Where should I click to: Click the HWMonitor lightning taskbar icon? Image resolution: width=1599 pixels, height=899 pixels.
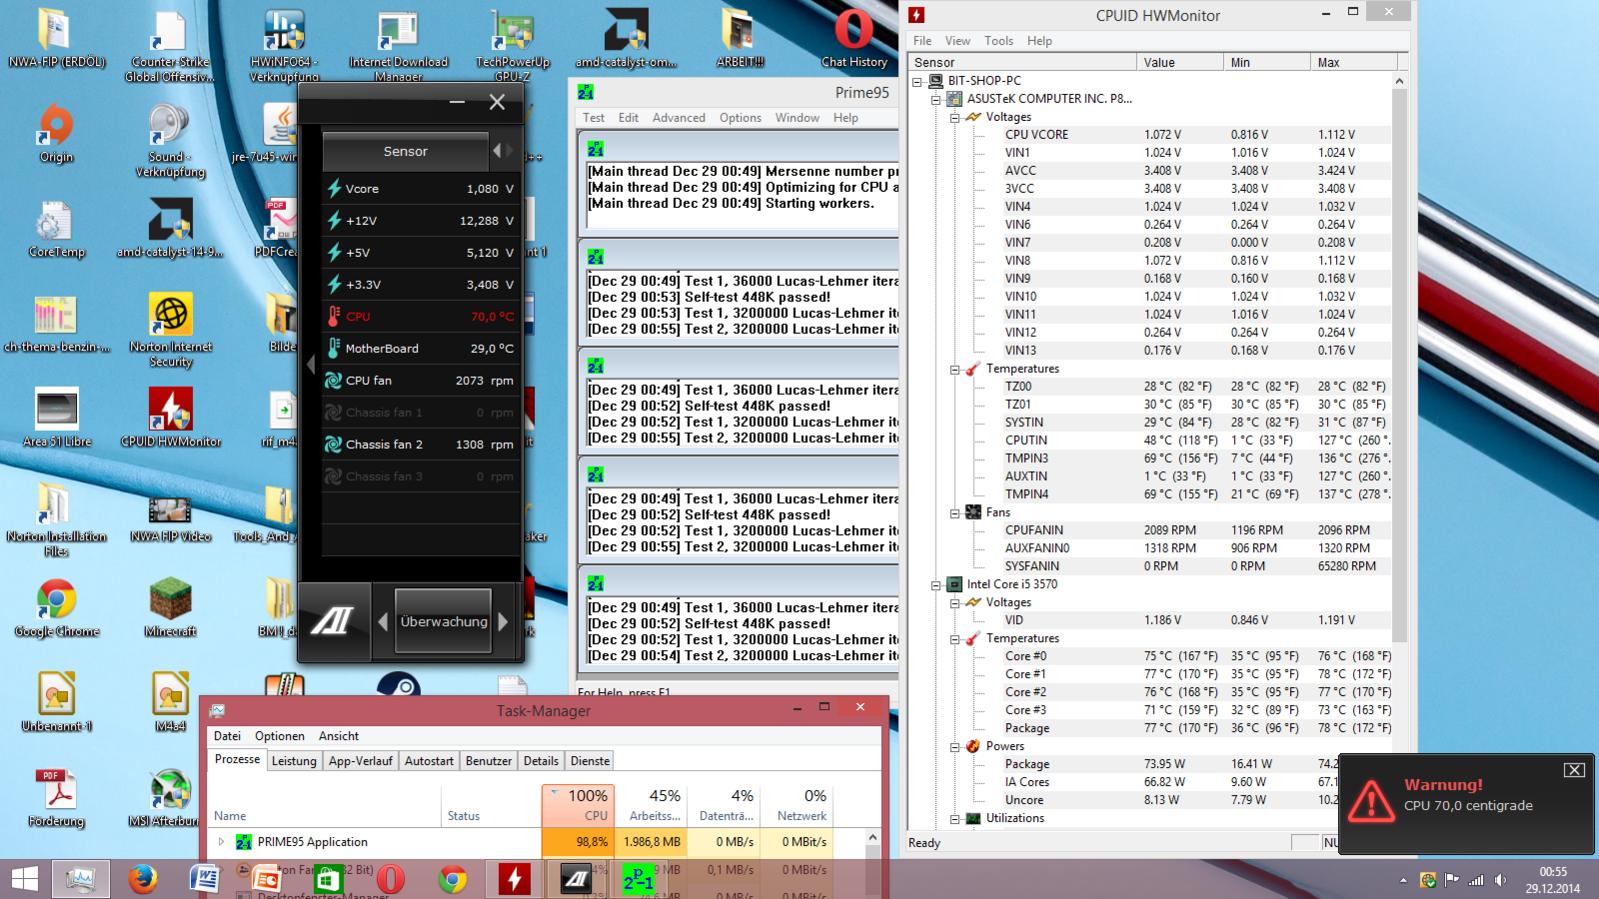[514, 879]
